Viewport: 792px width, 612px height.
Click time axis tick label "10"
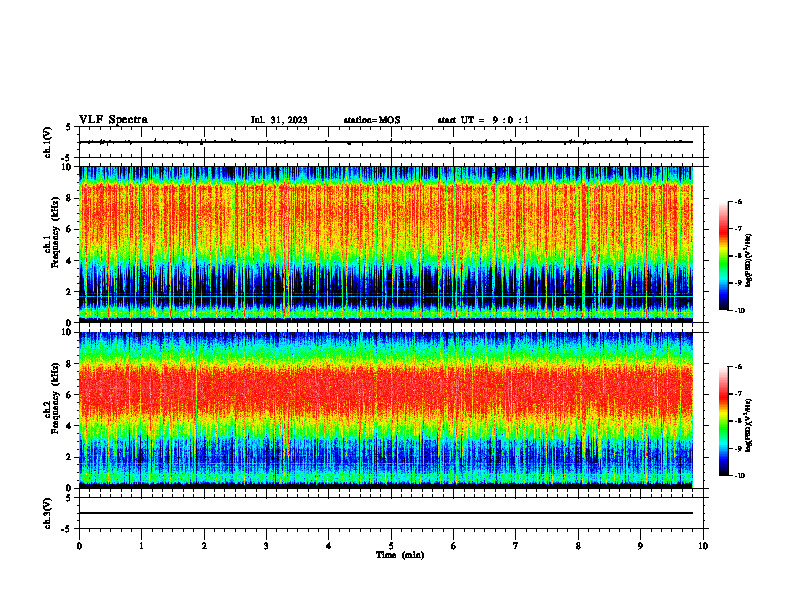703,546
